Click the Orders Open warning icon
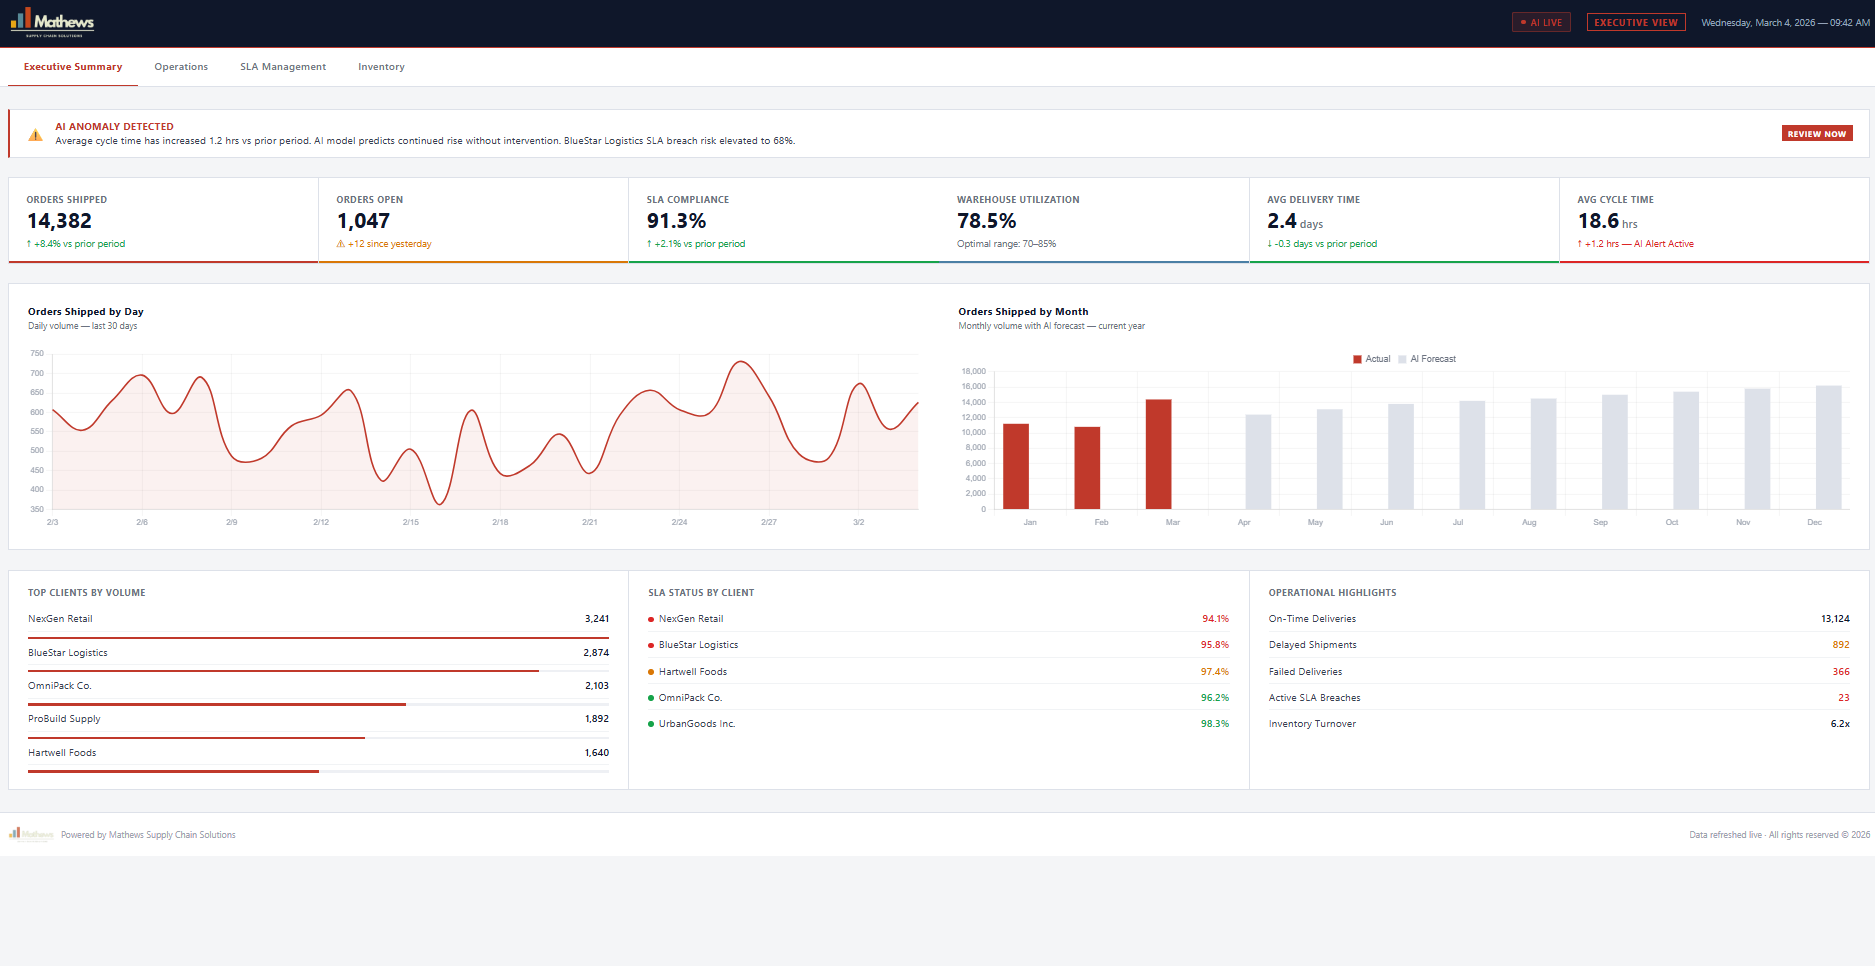The width and height of the screenshot is (1875, 966). point(341,244)
